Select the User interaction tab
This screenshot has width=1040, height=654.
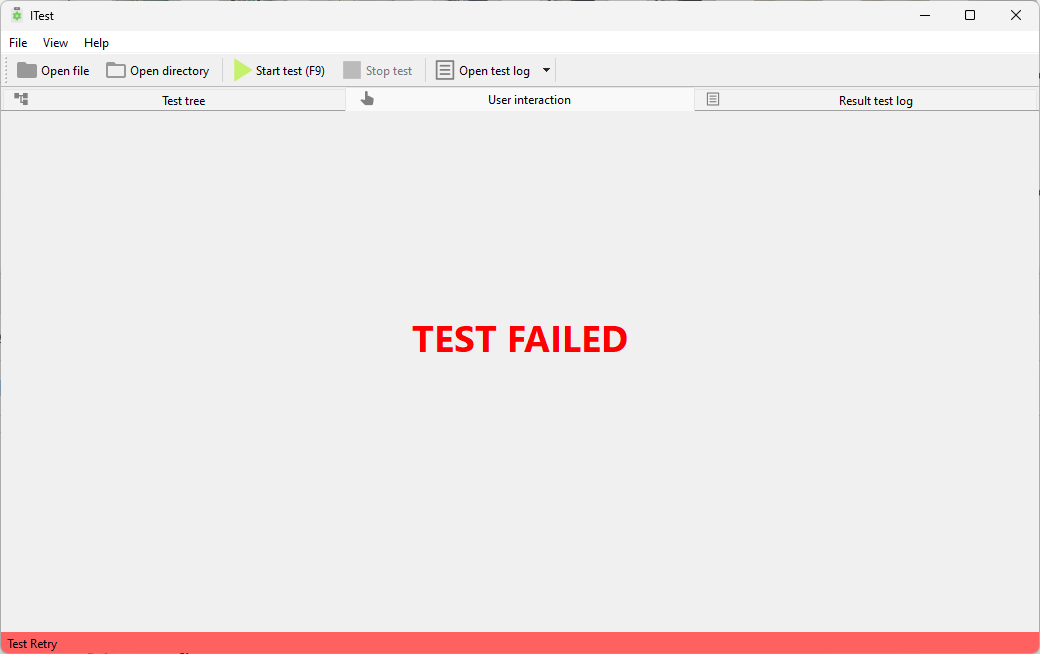520,99
